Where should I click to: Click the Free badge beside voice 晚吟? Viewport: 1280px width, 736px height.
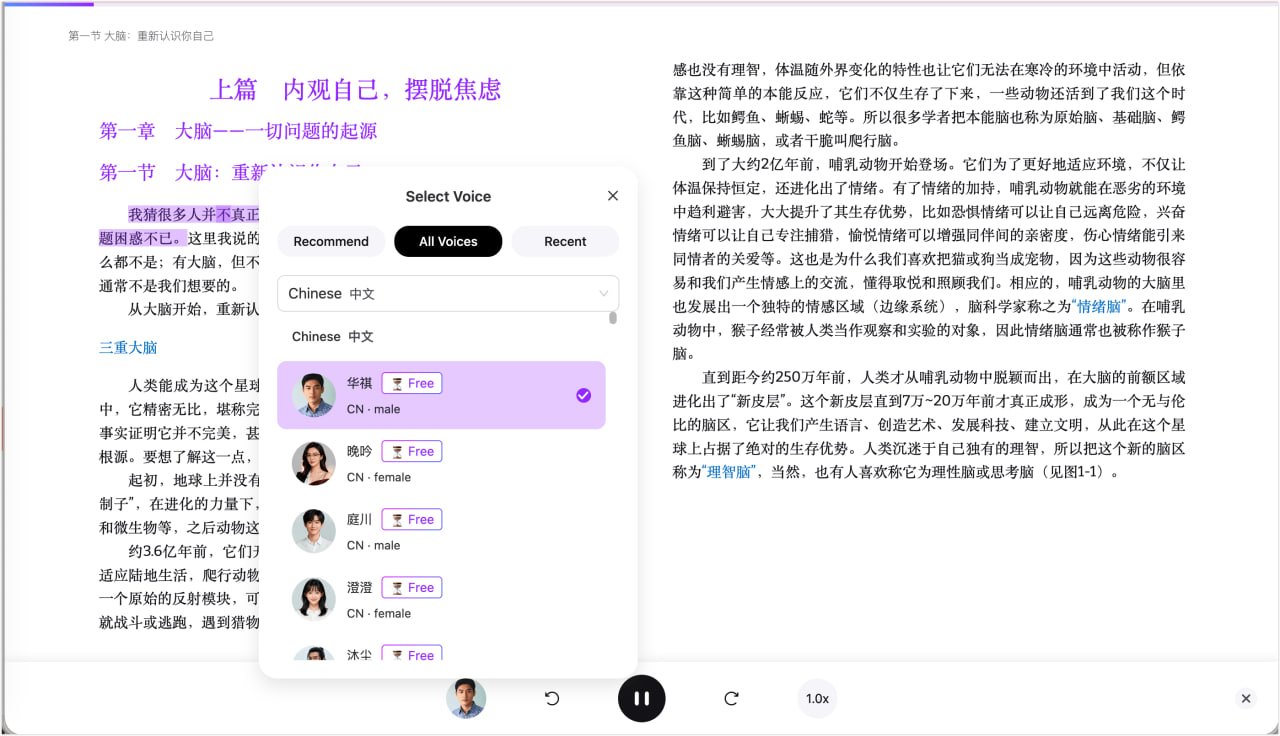411,451
